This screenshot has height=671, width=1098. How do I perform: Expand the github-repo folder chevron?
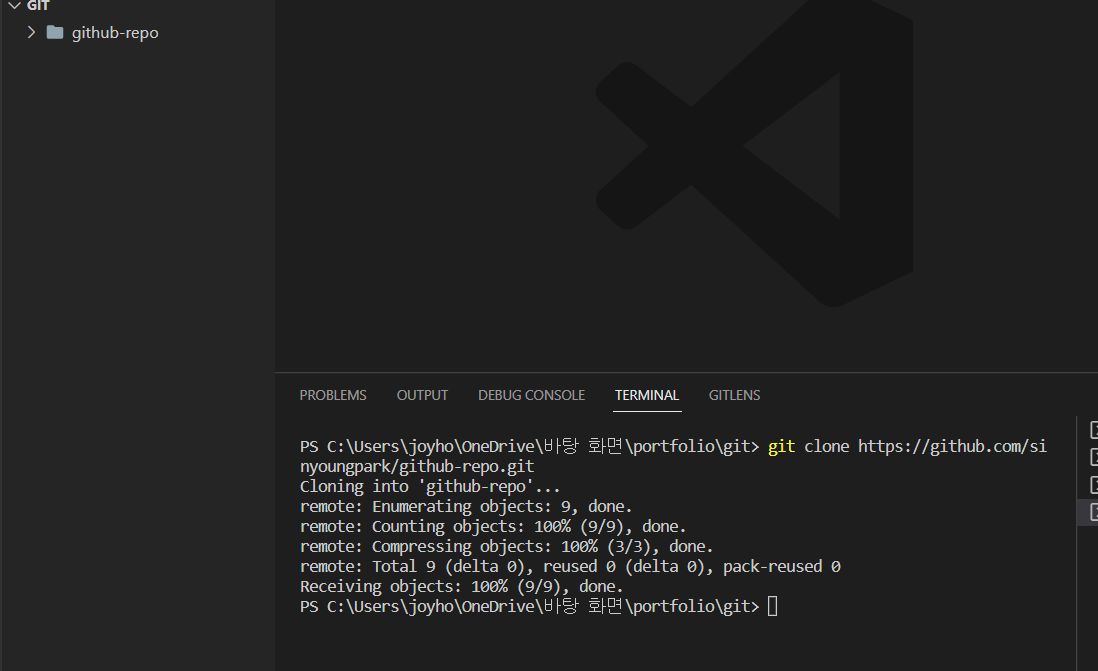(31, 32)
